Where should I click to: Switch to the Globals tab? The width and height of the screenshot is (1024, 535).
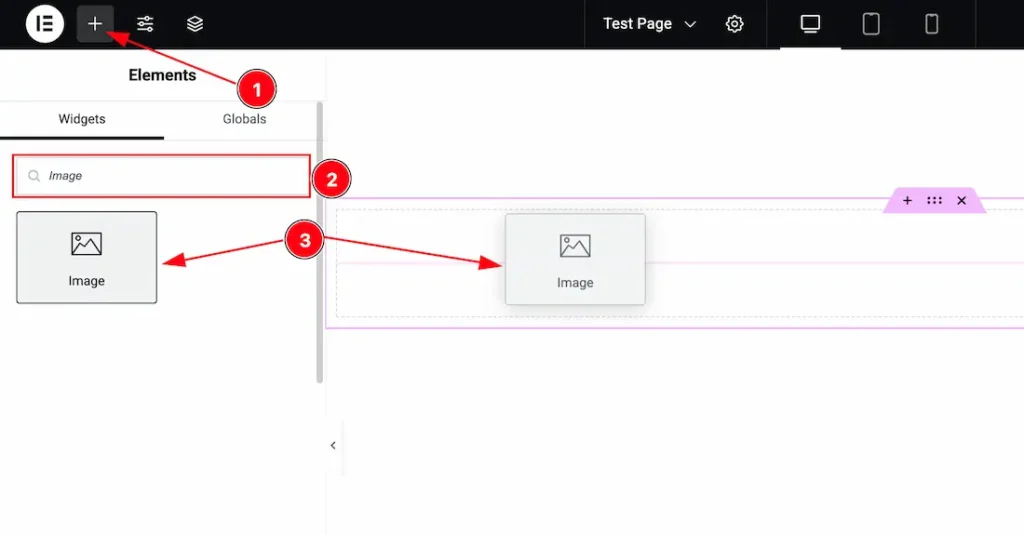tap(244, 119)
